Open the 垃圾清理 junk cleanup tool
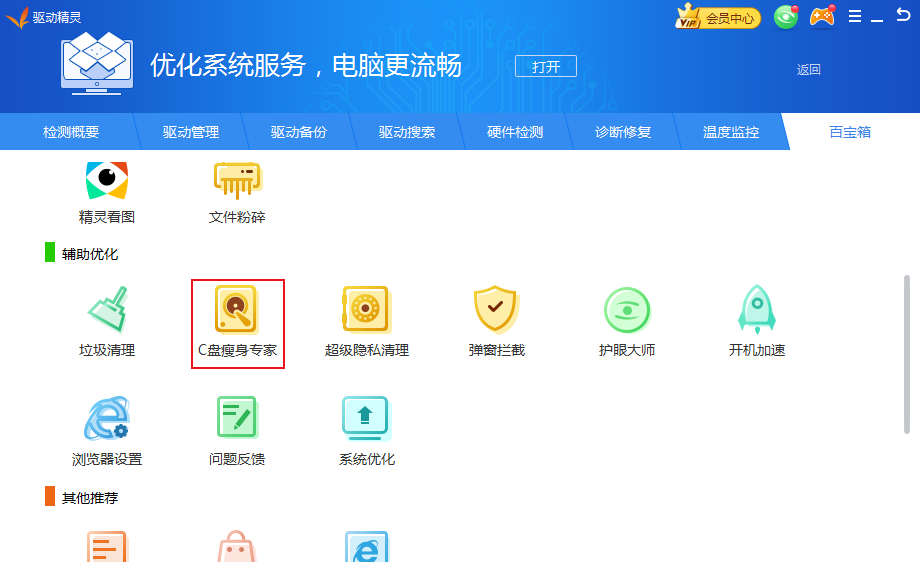 click(x=107, y=310)
